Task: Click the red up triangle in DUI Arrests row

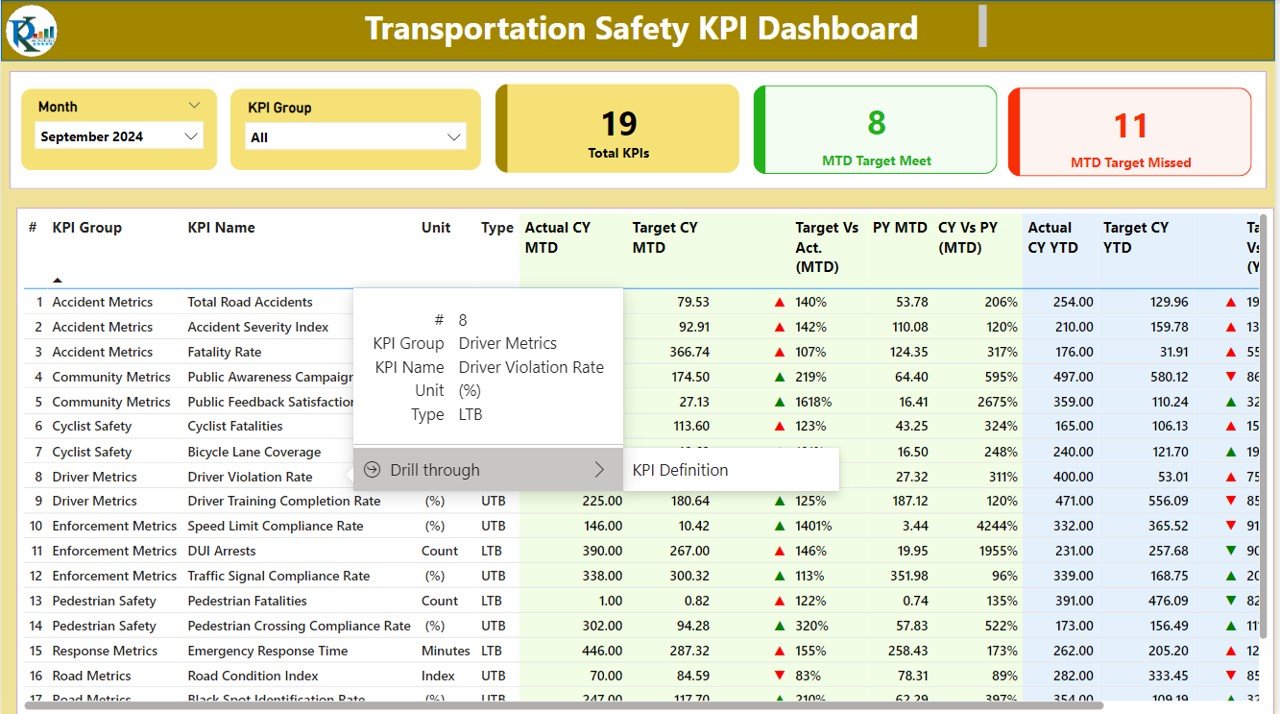Action: tap(780, 551)
